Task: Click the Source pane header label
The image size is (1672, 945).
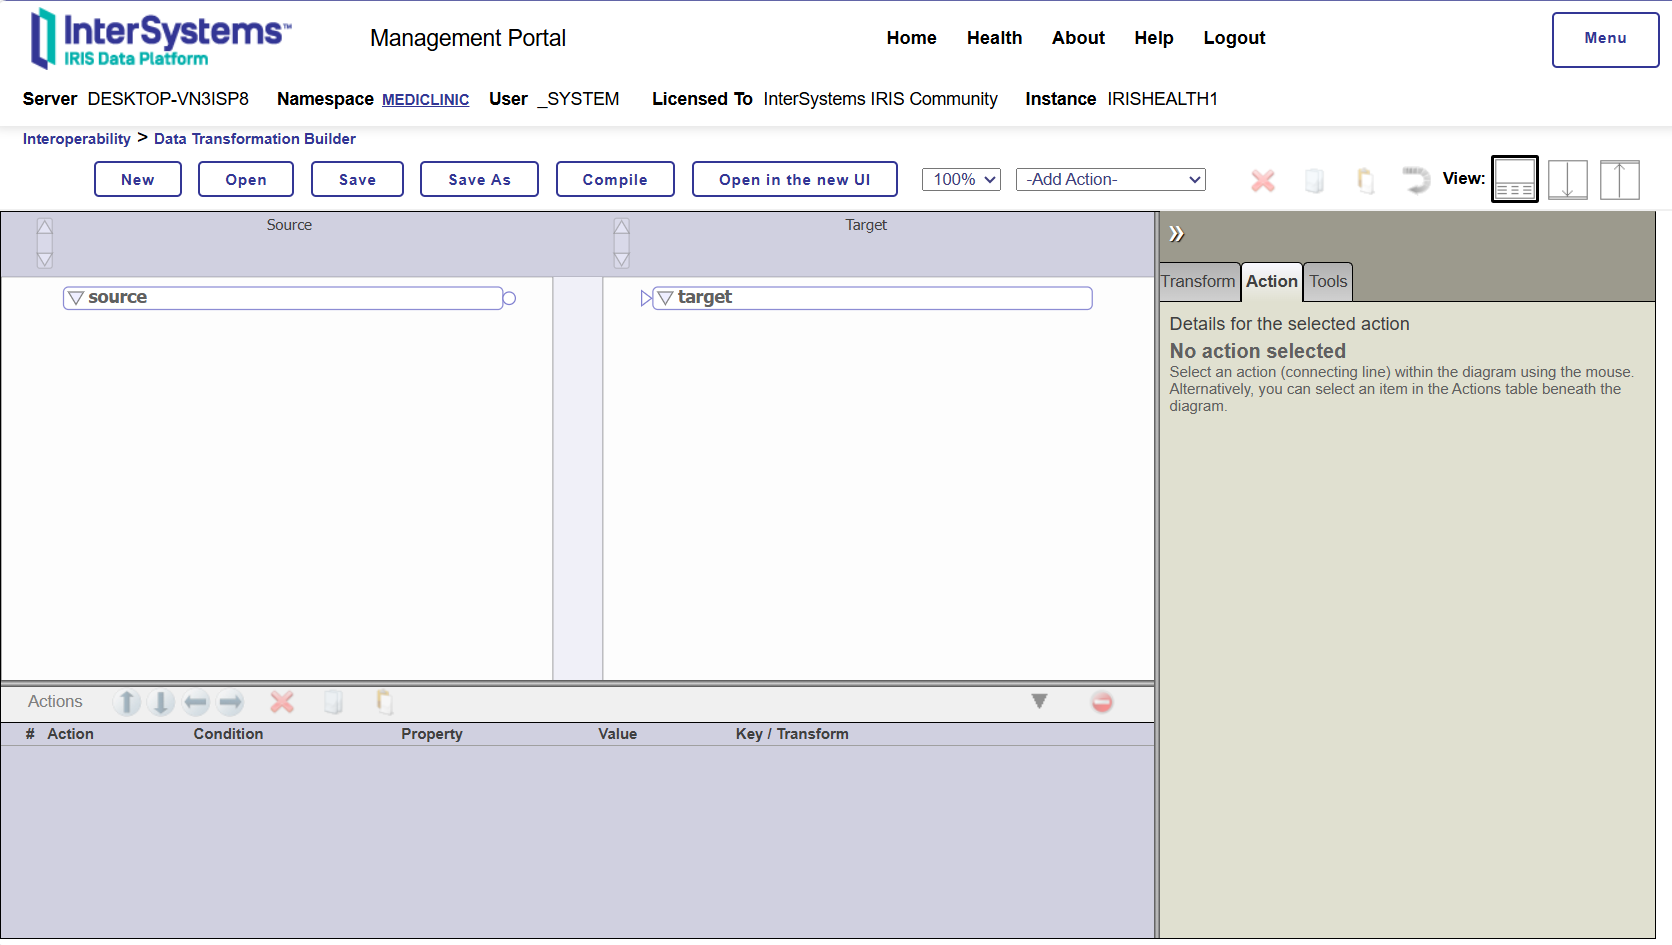Action: coord(289,225)
